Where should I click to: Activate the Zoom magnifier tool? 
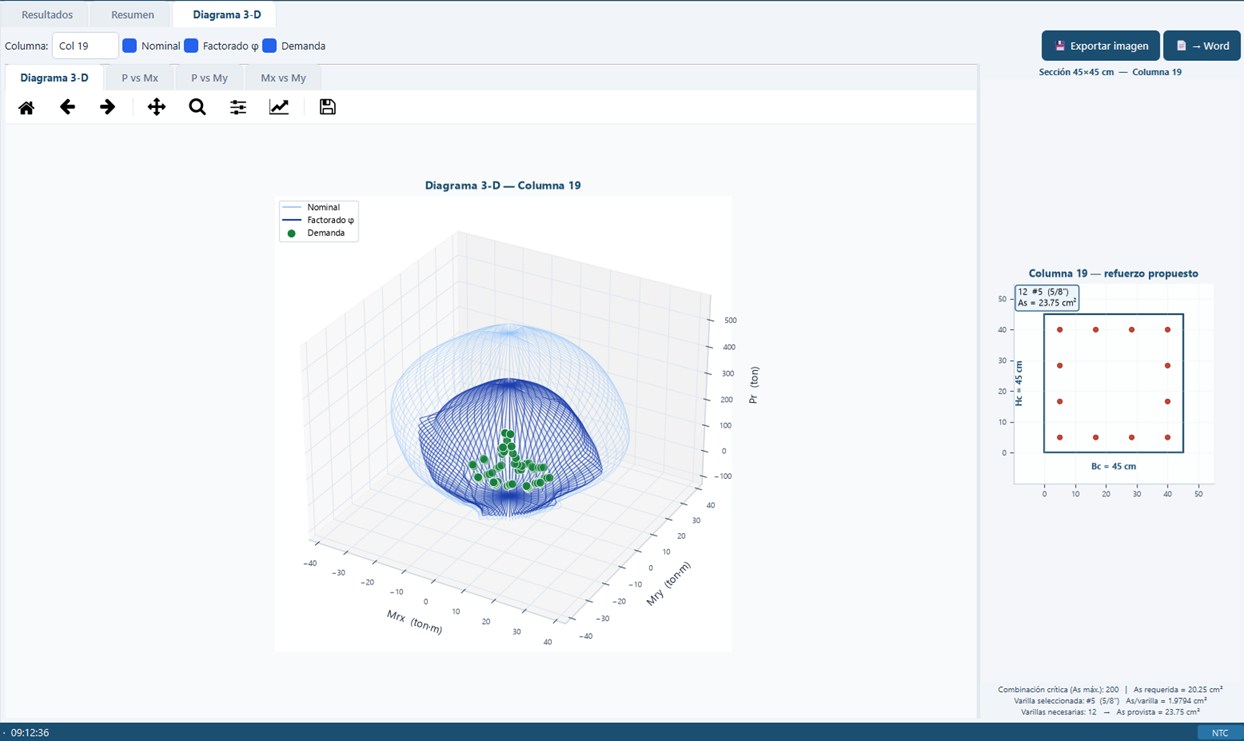(197, 107)
